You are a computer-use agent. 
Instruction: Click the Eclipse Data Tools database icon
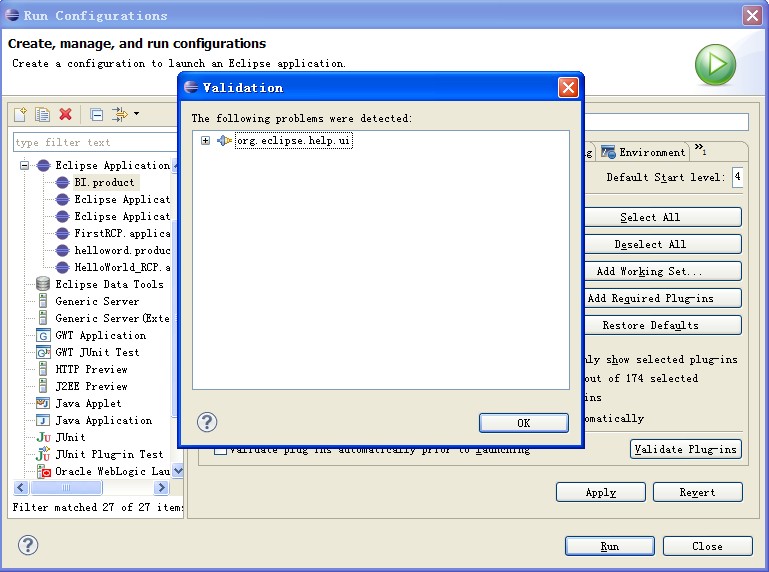click(x=43, y=284)
